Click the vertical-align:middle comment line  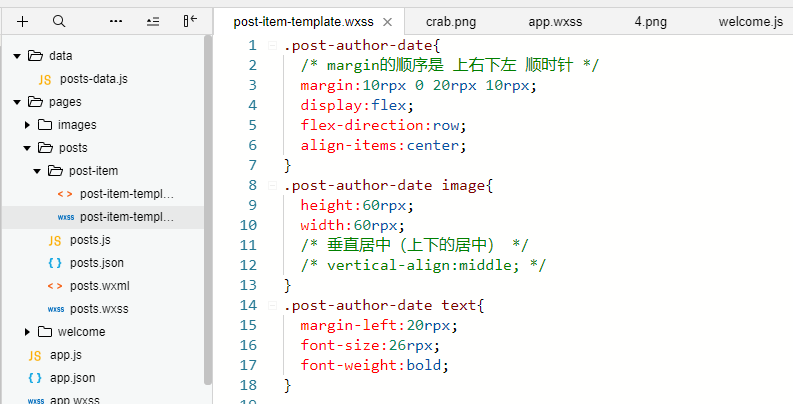coord(423,265)
